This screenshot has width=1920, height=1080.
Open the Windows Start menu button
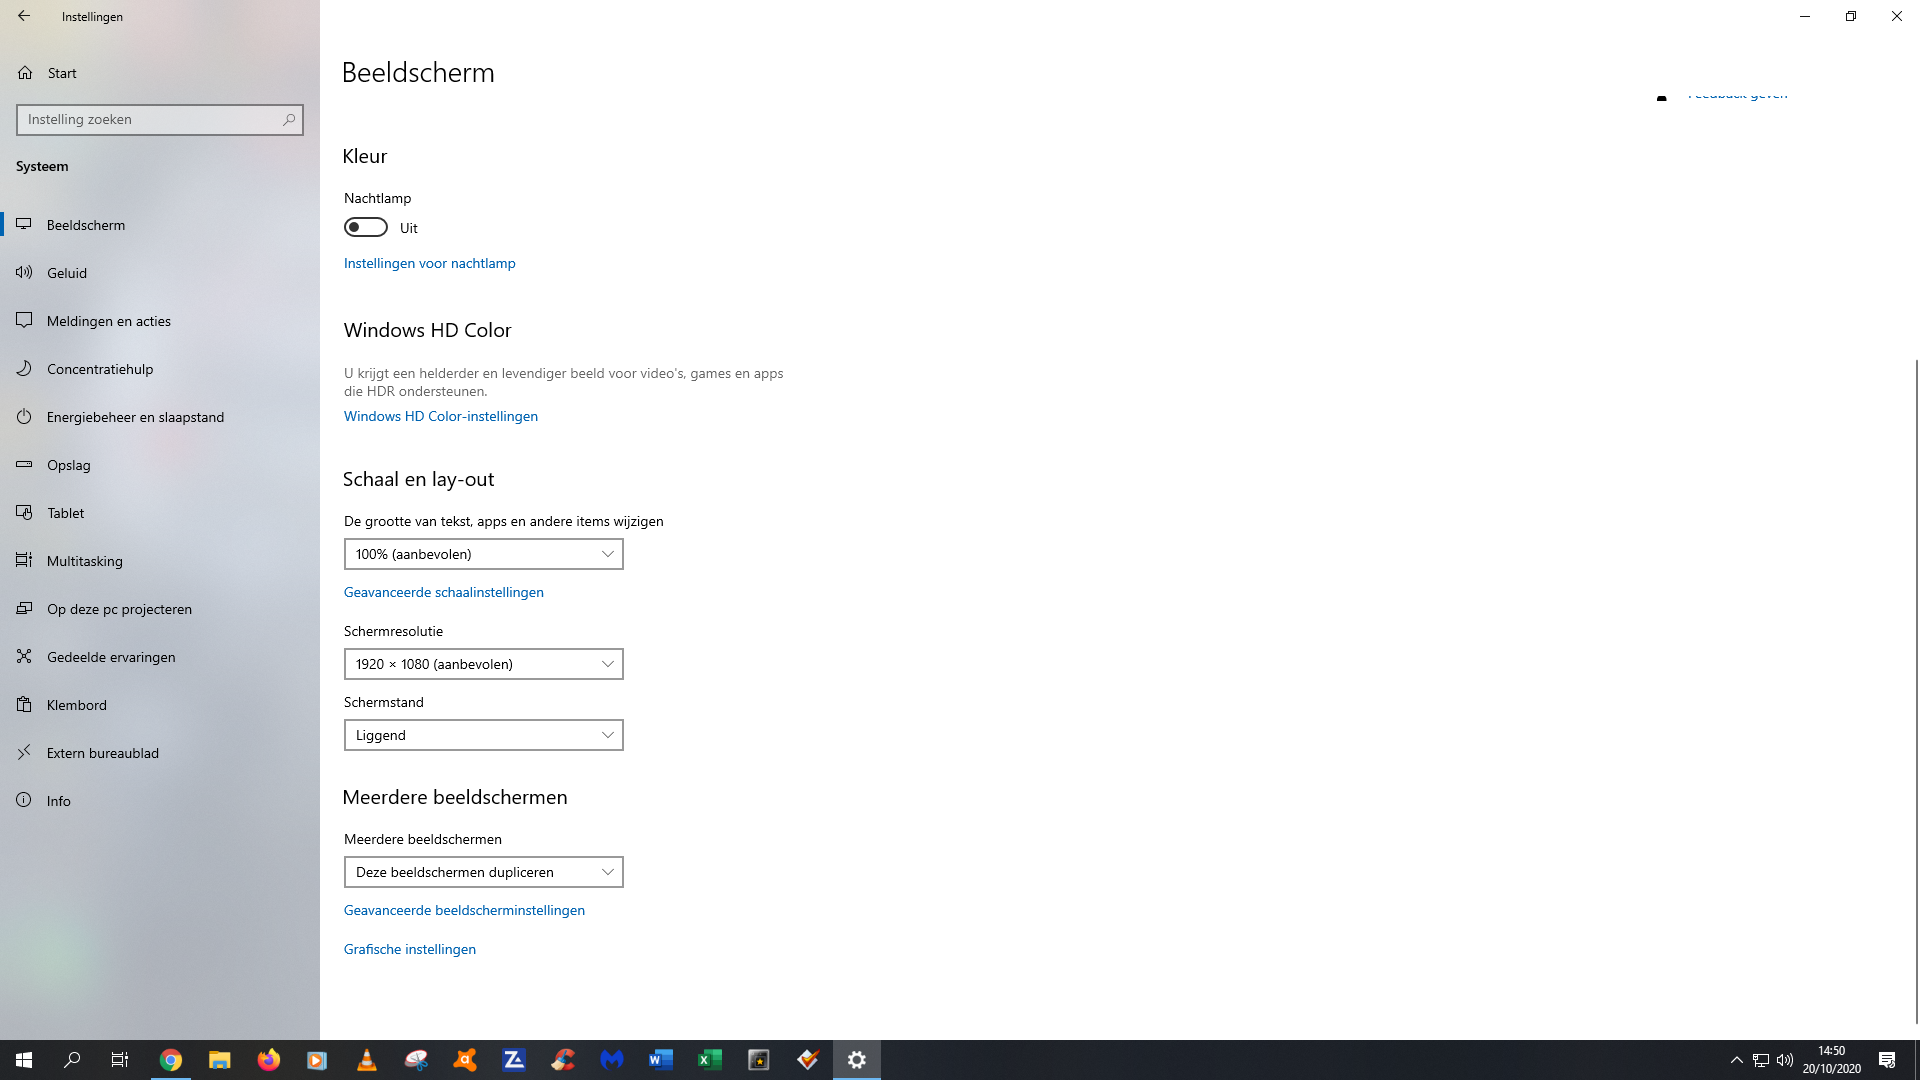[24, 1060]
